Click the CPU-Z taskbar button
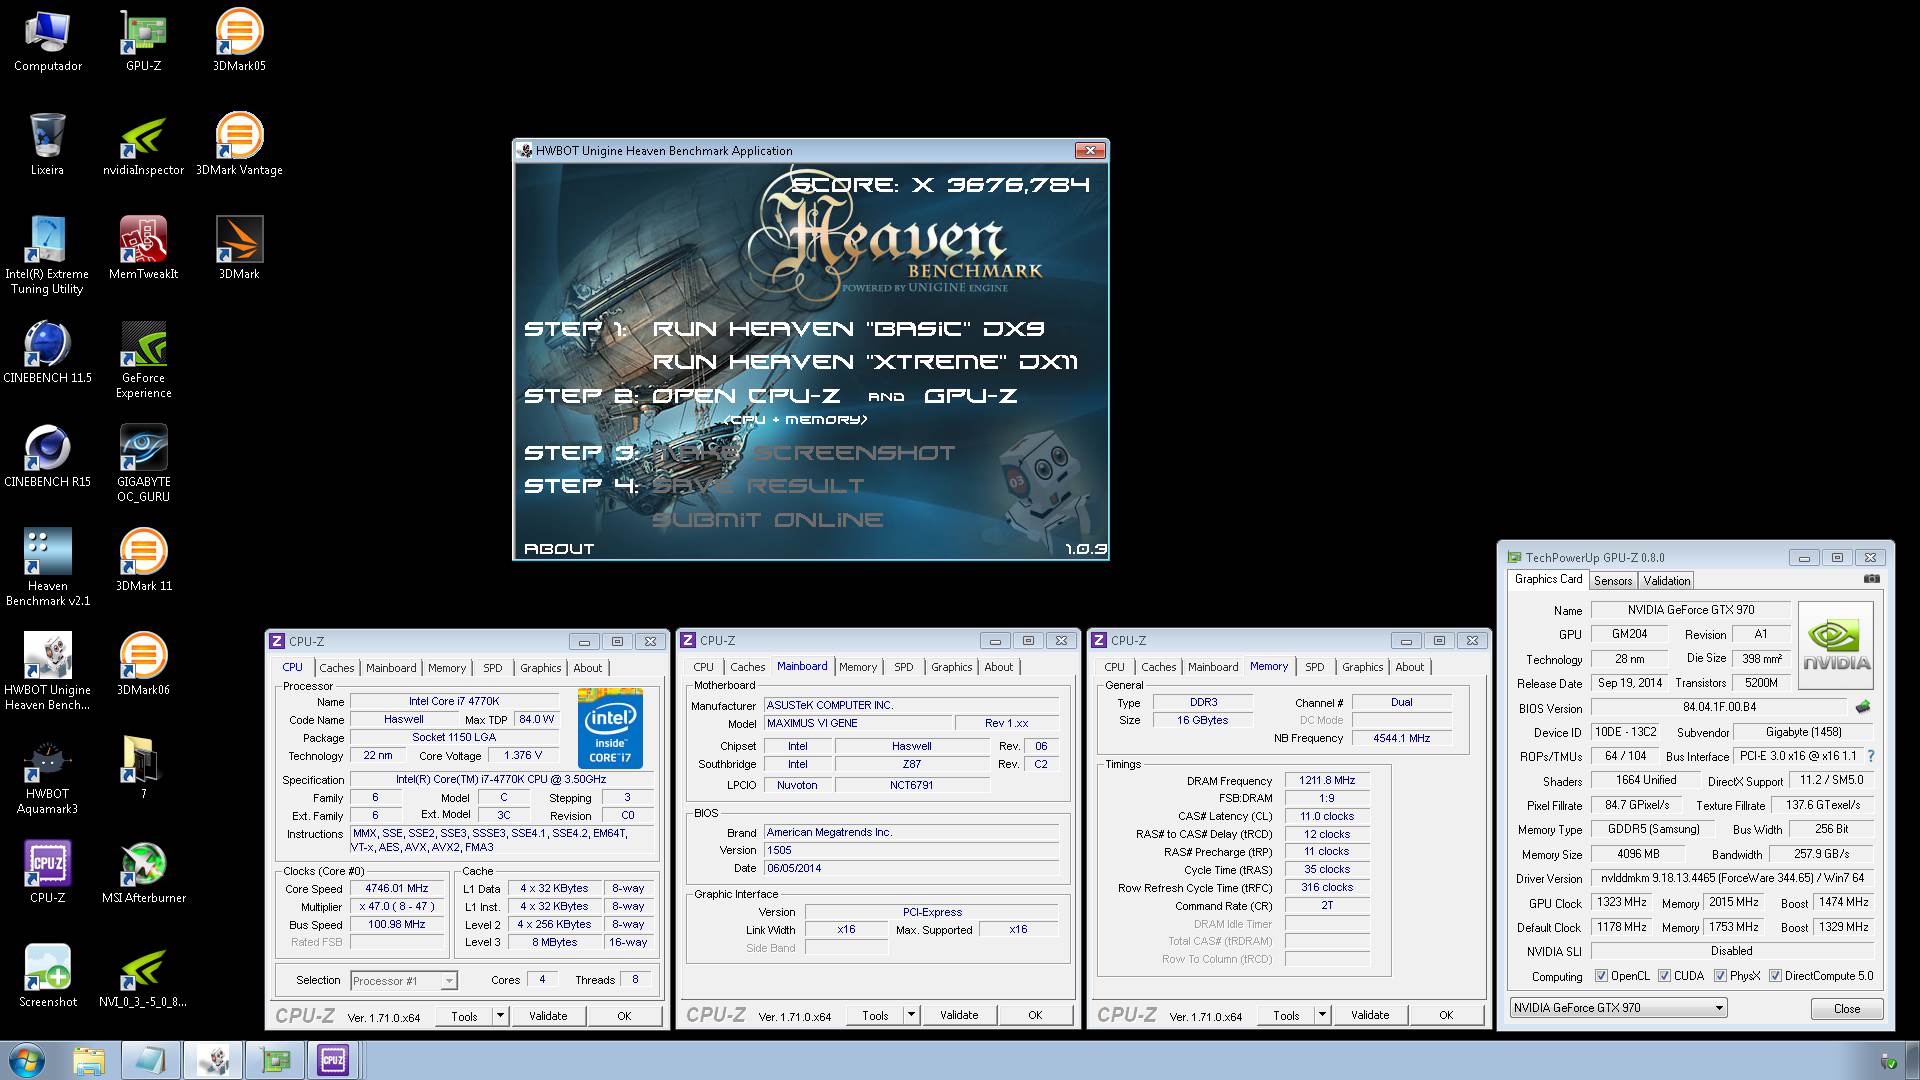 (x=333, y=1060)
